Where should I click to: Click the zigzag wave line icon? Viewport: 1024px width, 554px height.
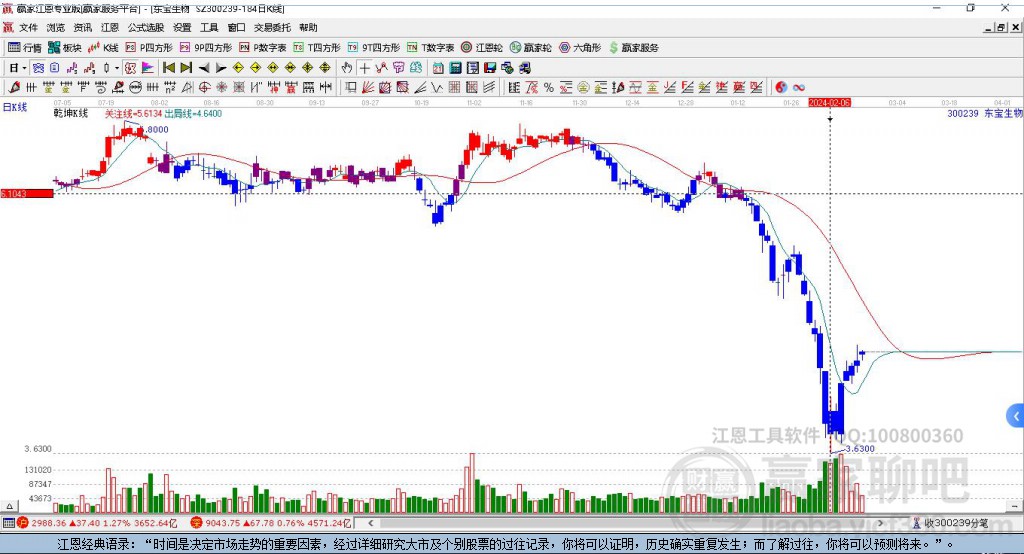pyautogui.click(x=437, y=88)
